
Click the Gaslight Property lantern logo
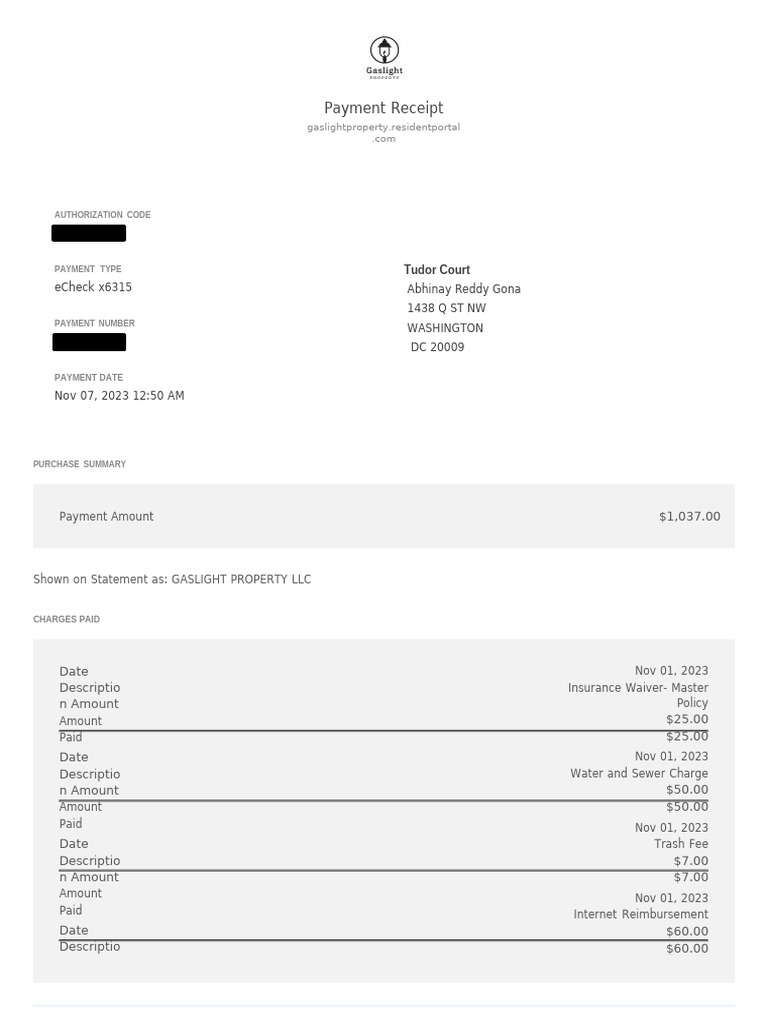384,56
